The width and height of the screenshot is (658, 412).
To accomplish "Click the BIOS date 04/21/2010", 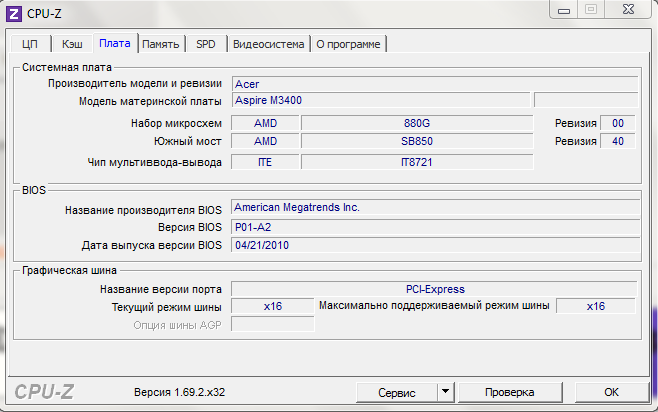I will click(435, 245).
